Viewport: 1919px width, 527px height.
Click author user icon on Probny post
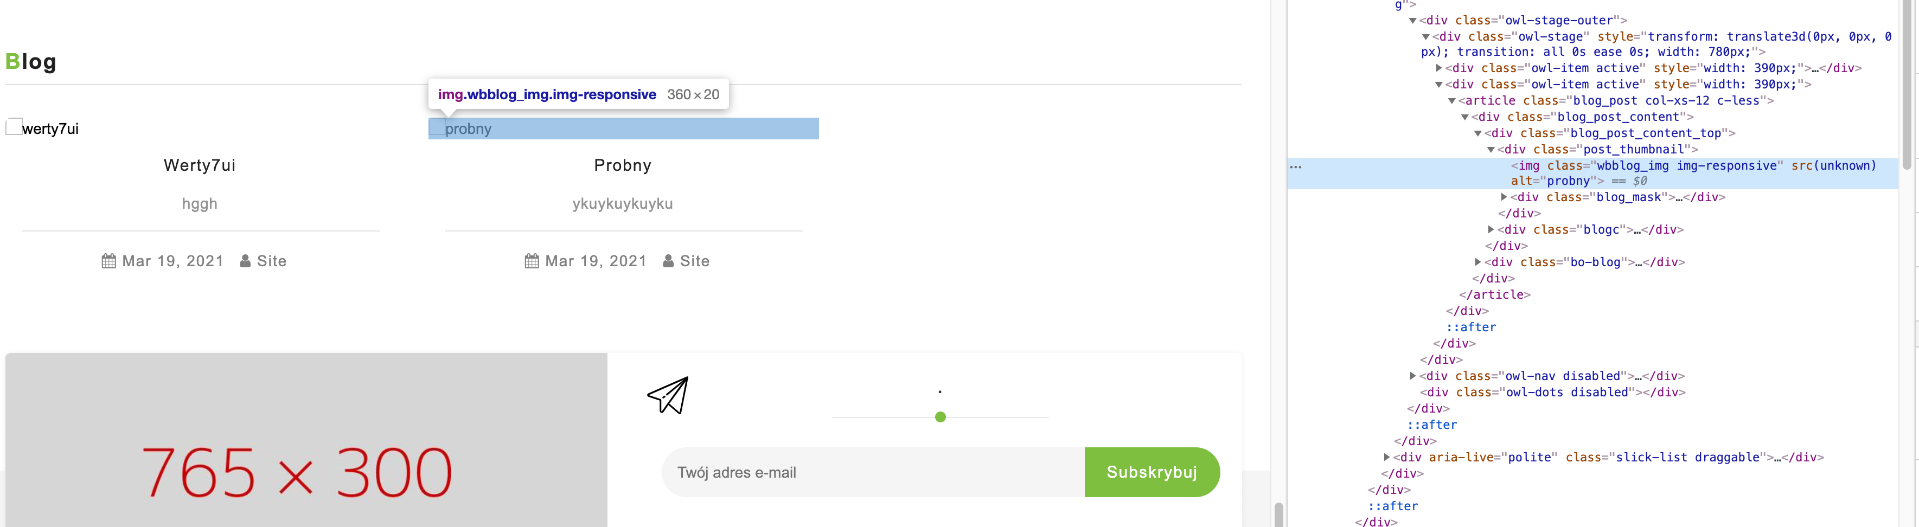tap(668, 261)
